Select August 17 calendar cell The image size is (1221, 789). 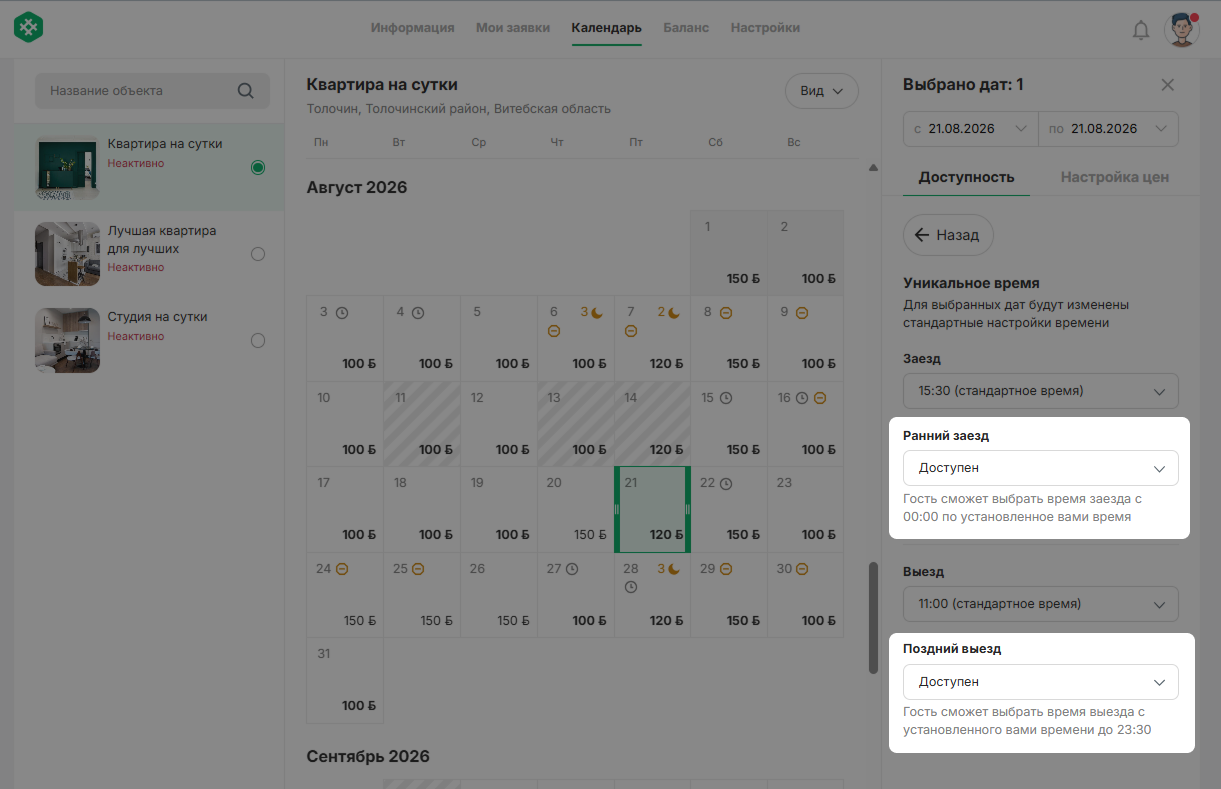[x=345, y=509]
